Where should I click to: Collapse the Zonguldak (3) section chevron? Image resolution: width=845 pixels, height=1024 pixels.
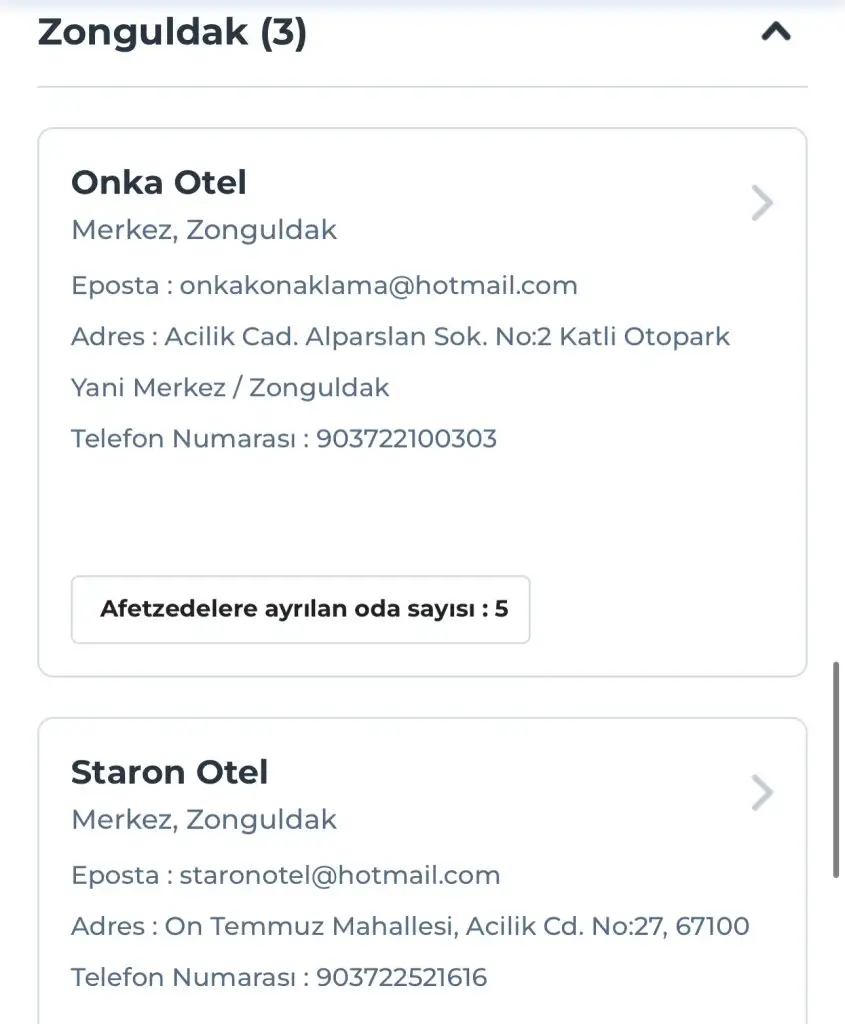(776, 33)
